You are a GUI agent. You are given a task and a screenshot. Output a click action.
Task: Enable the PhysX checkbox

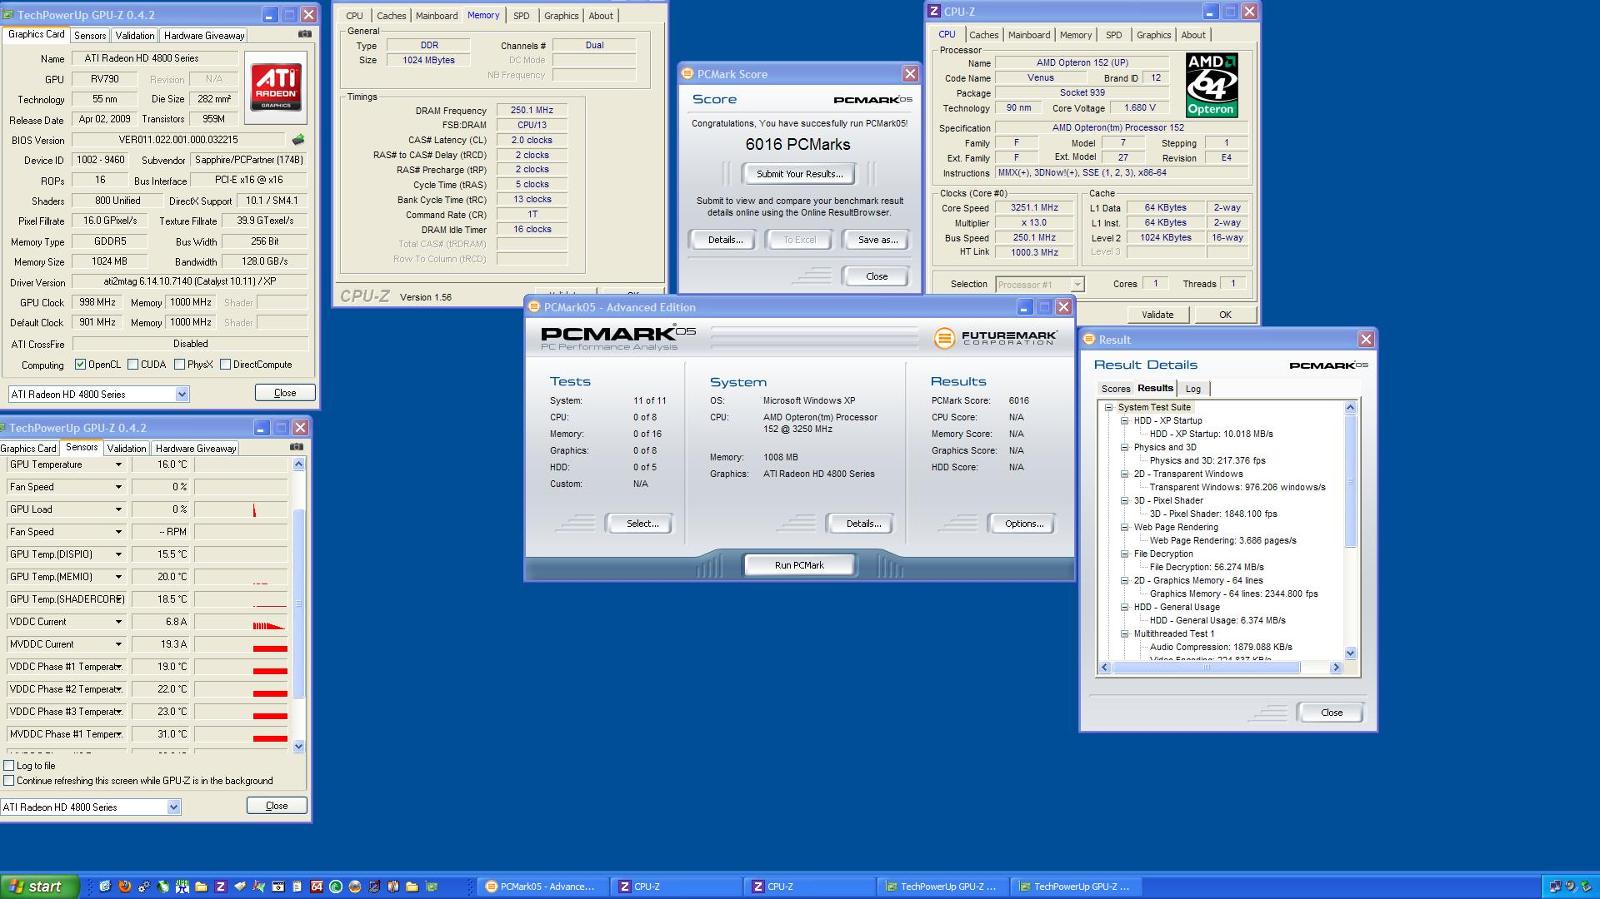coord(179,365)
